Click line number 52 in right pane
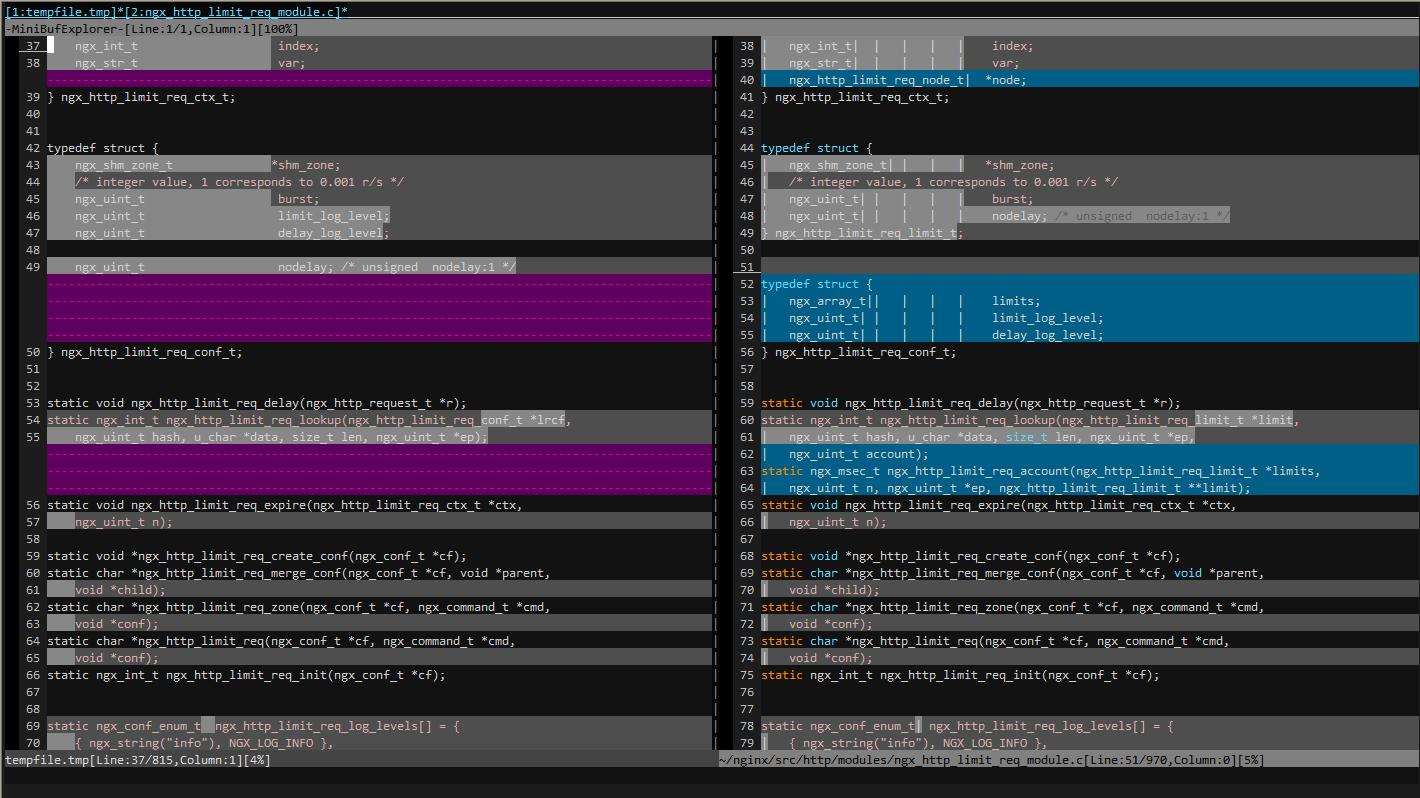This screenshot has width=1420, height=798. 747,284
